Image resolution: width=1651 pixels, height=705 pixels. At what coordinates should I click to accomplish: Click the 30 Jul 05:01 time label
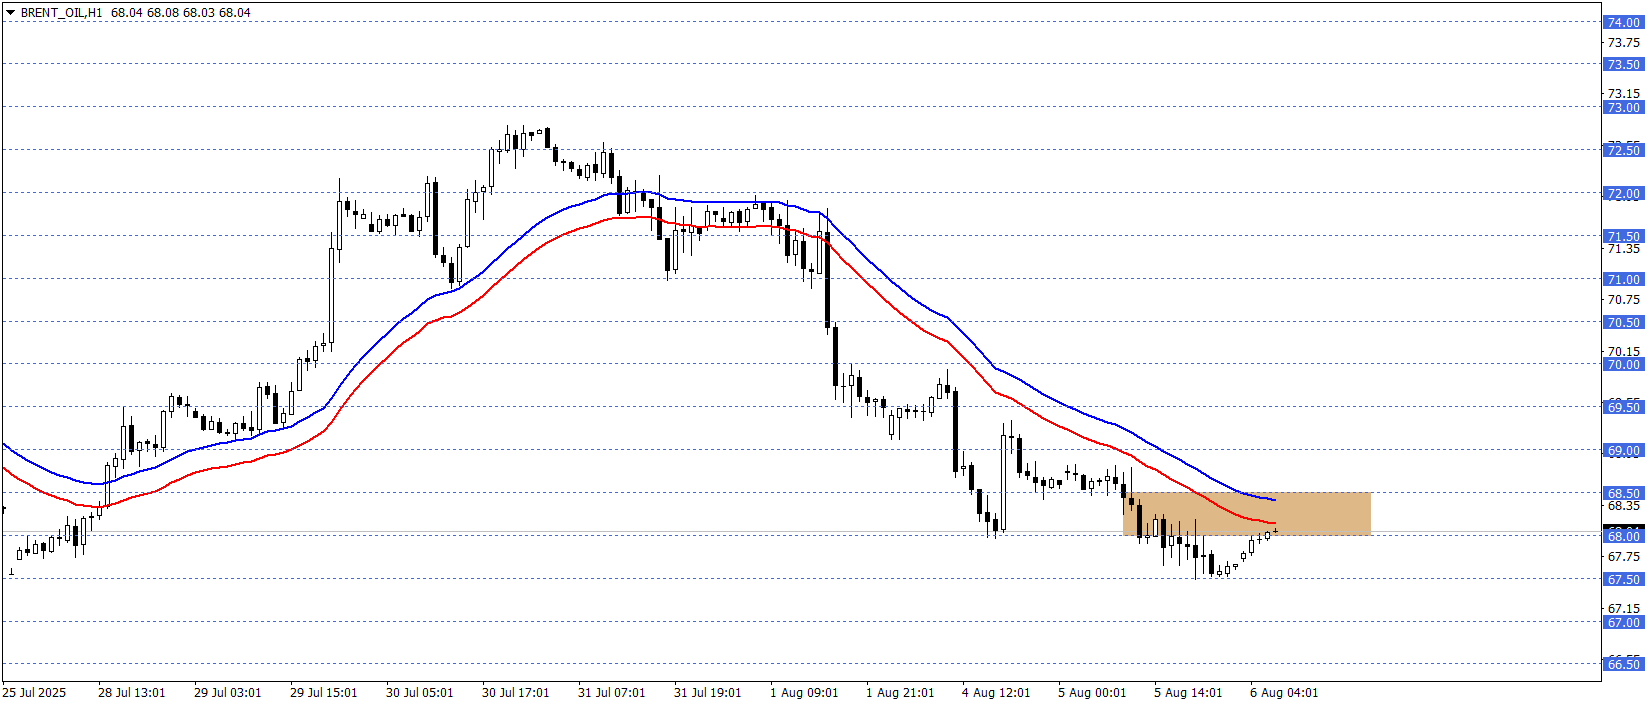tap(420, 692)
